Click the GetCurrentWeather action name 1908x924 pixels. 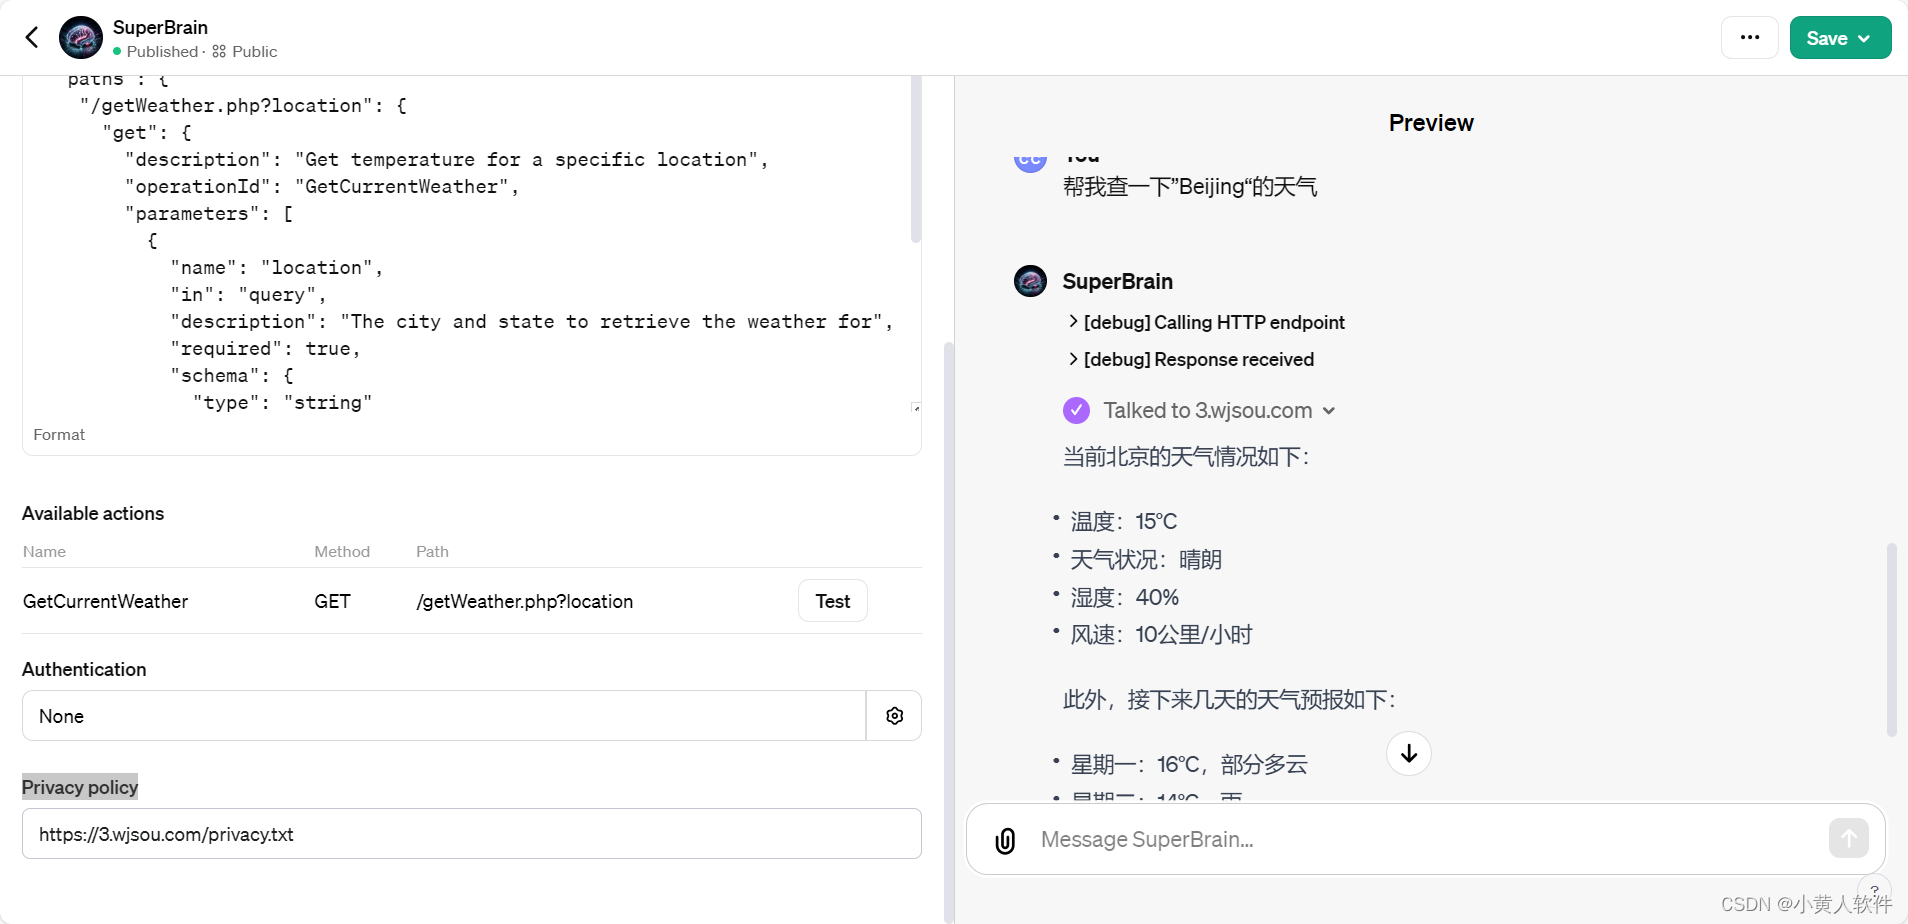click(106, 602)
